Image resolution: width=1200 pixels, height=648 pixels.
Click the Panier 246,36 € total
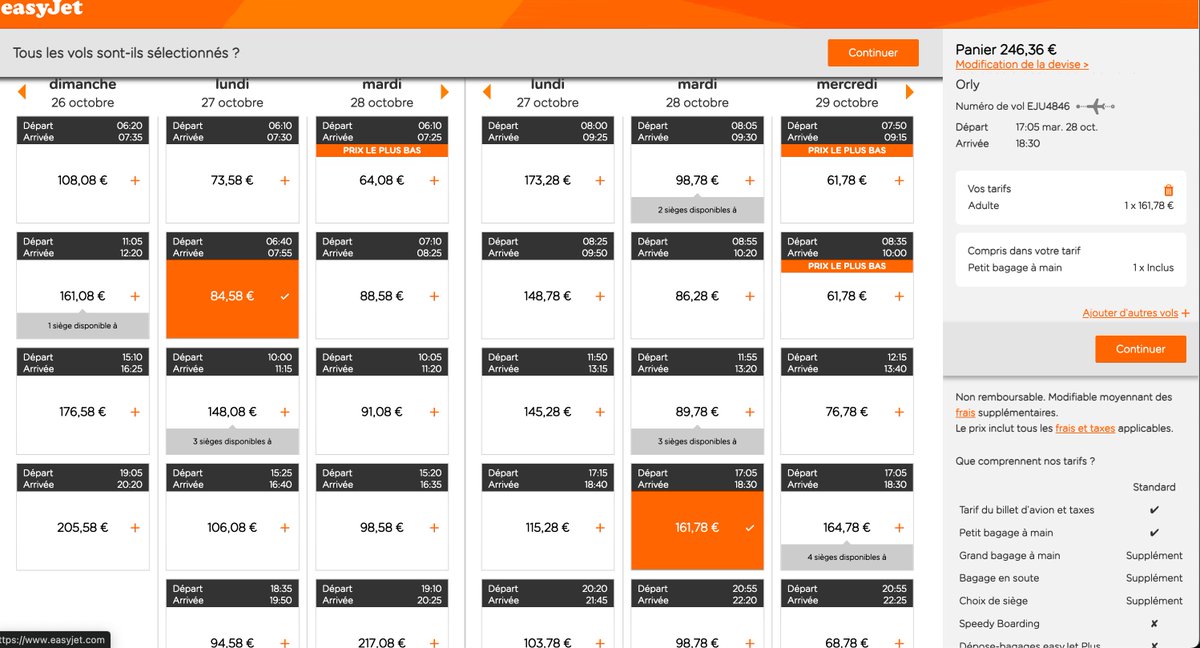[x=1006, y=49]
